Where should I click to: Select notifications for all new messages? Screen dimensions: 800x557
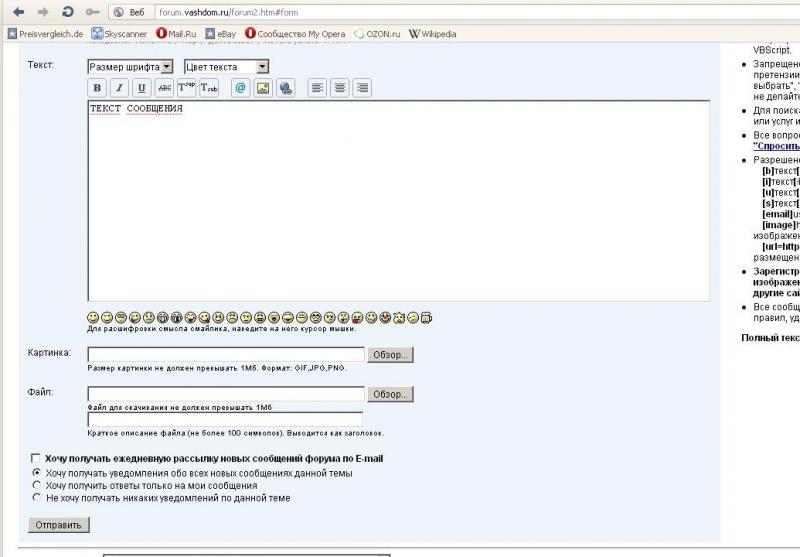(x=37, y=472)
